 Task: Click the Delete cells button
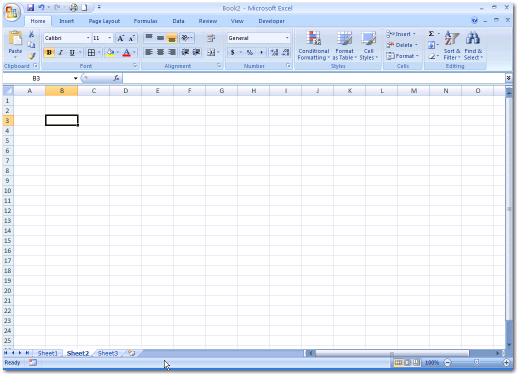(x=402, y=45)
